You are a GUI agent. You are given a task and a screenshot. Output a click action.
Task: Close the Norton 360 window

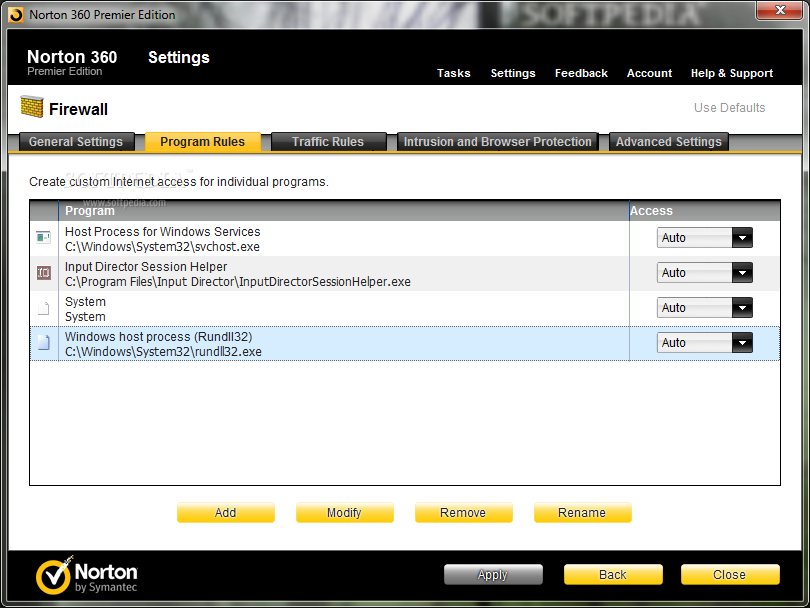click(x=780, y=10)
